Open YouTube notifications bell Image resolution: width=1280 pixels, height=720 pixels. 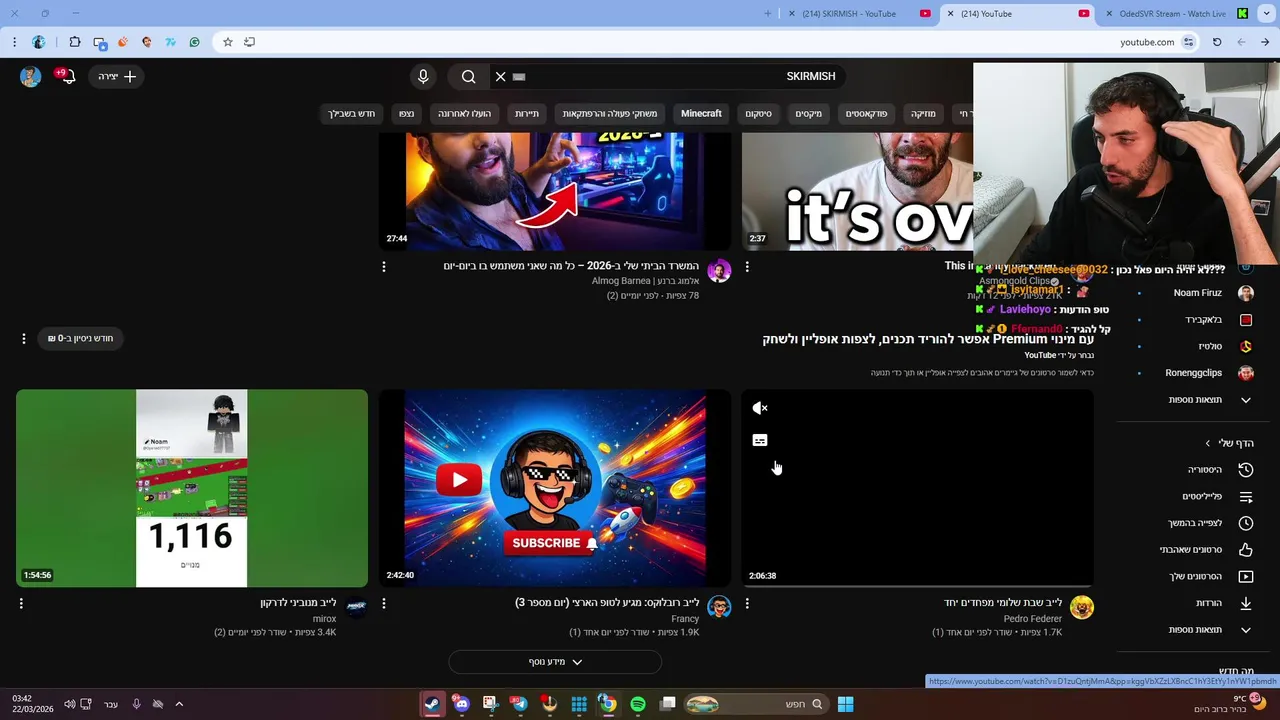tap(67, 76)
